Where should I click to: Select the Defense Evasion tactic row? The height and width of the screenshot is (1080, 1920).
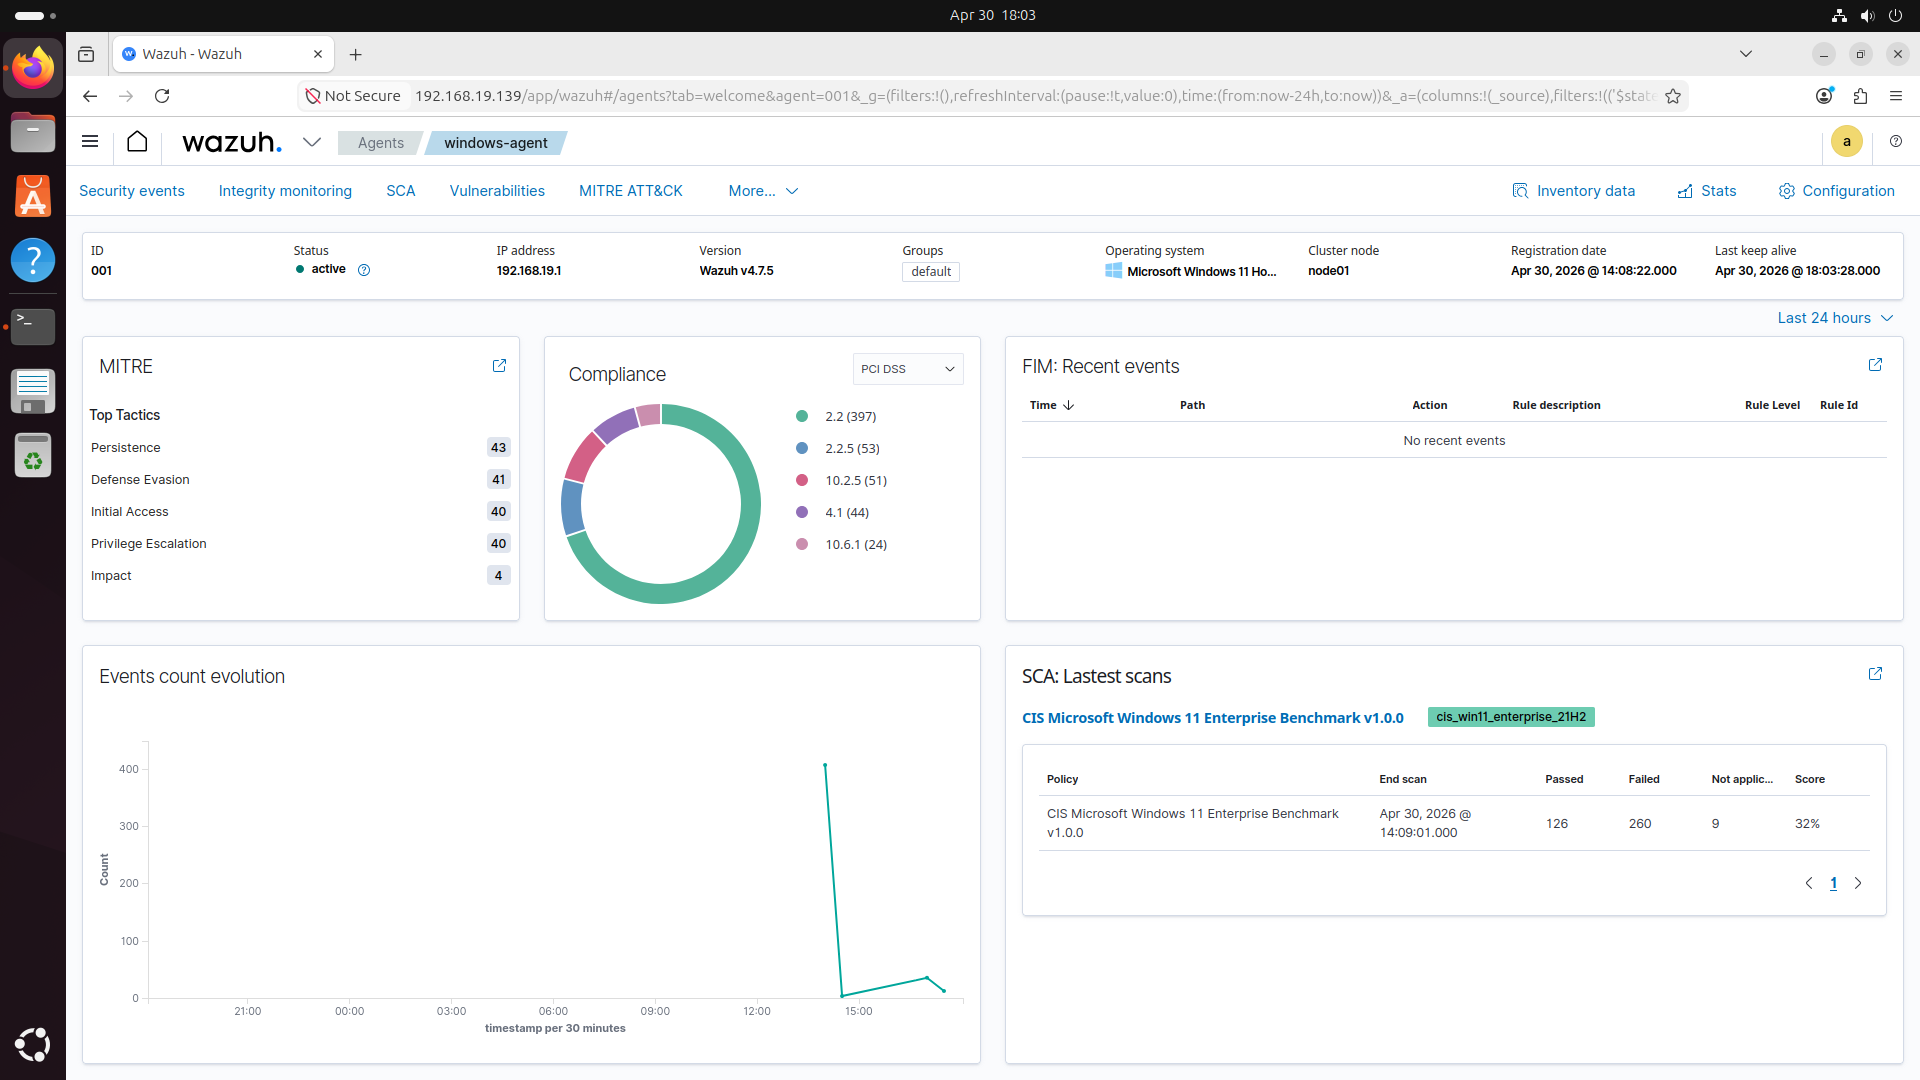[x=300, y=480]
